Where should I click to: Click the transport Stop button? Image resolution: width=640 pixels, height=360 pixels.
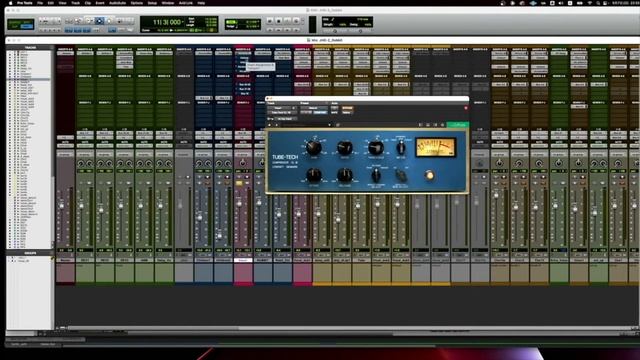[x=278, y=21]
